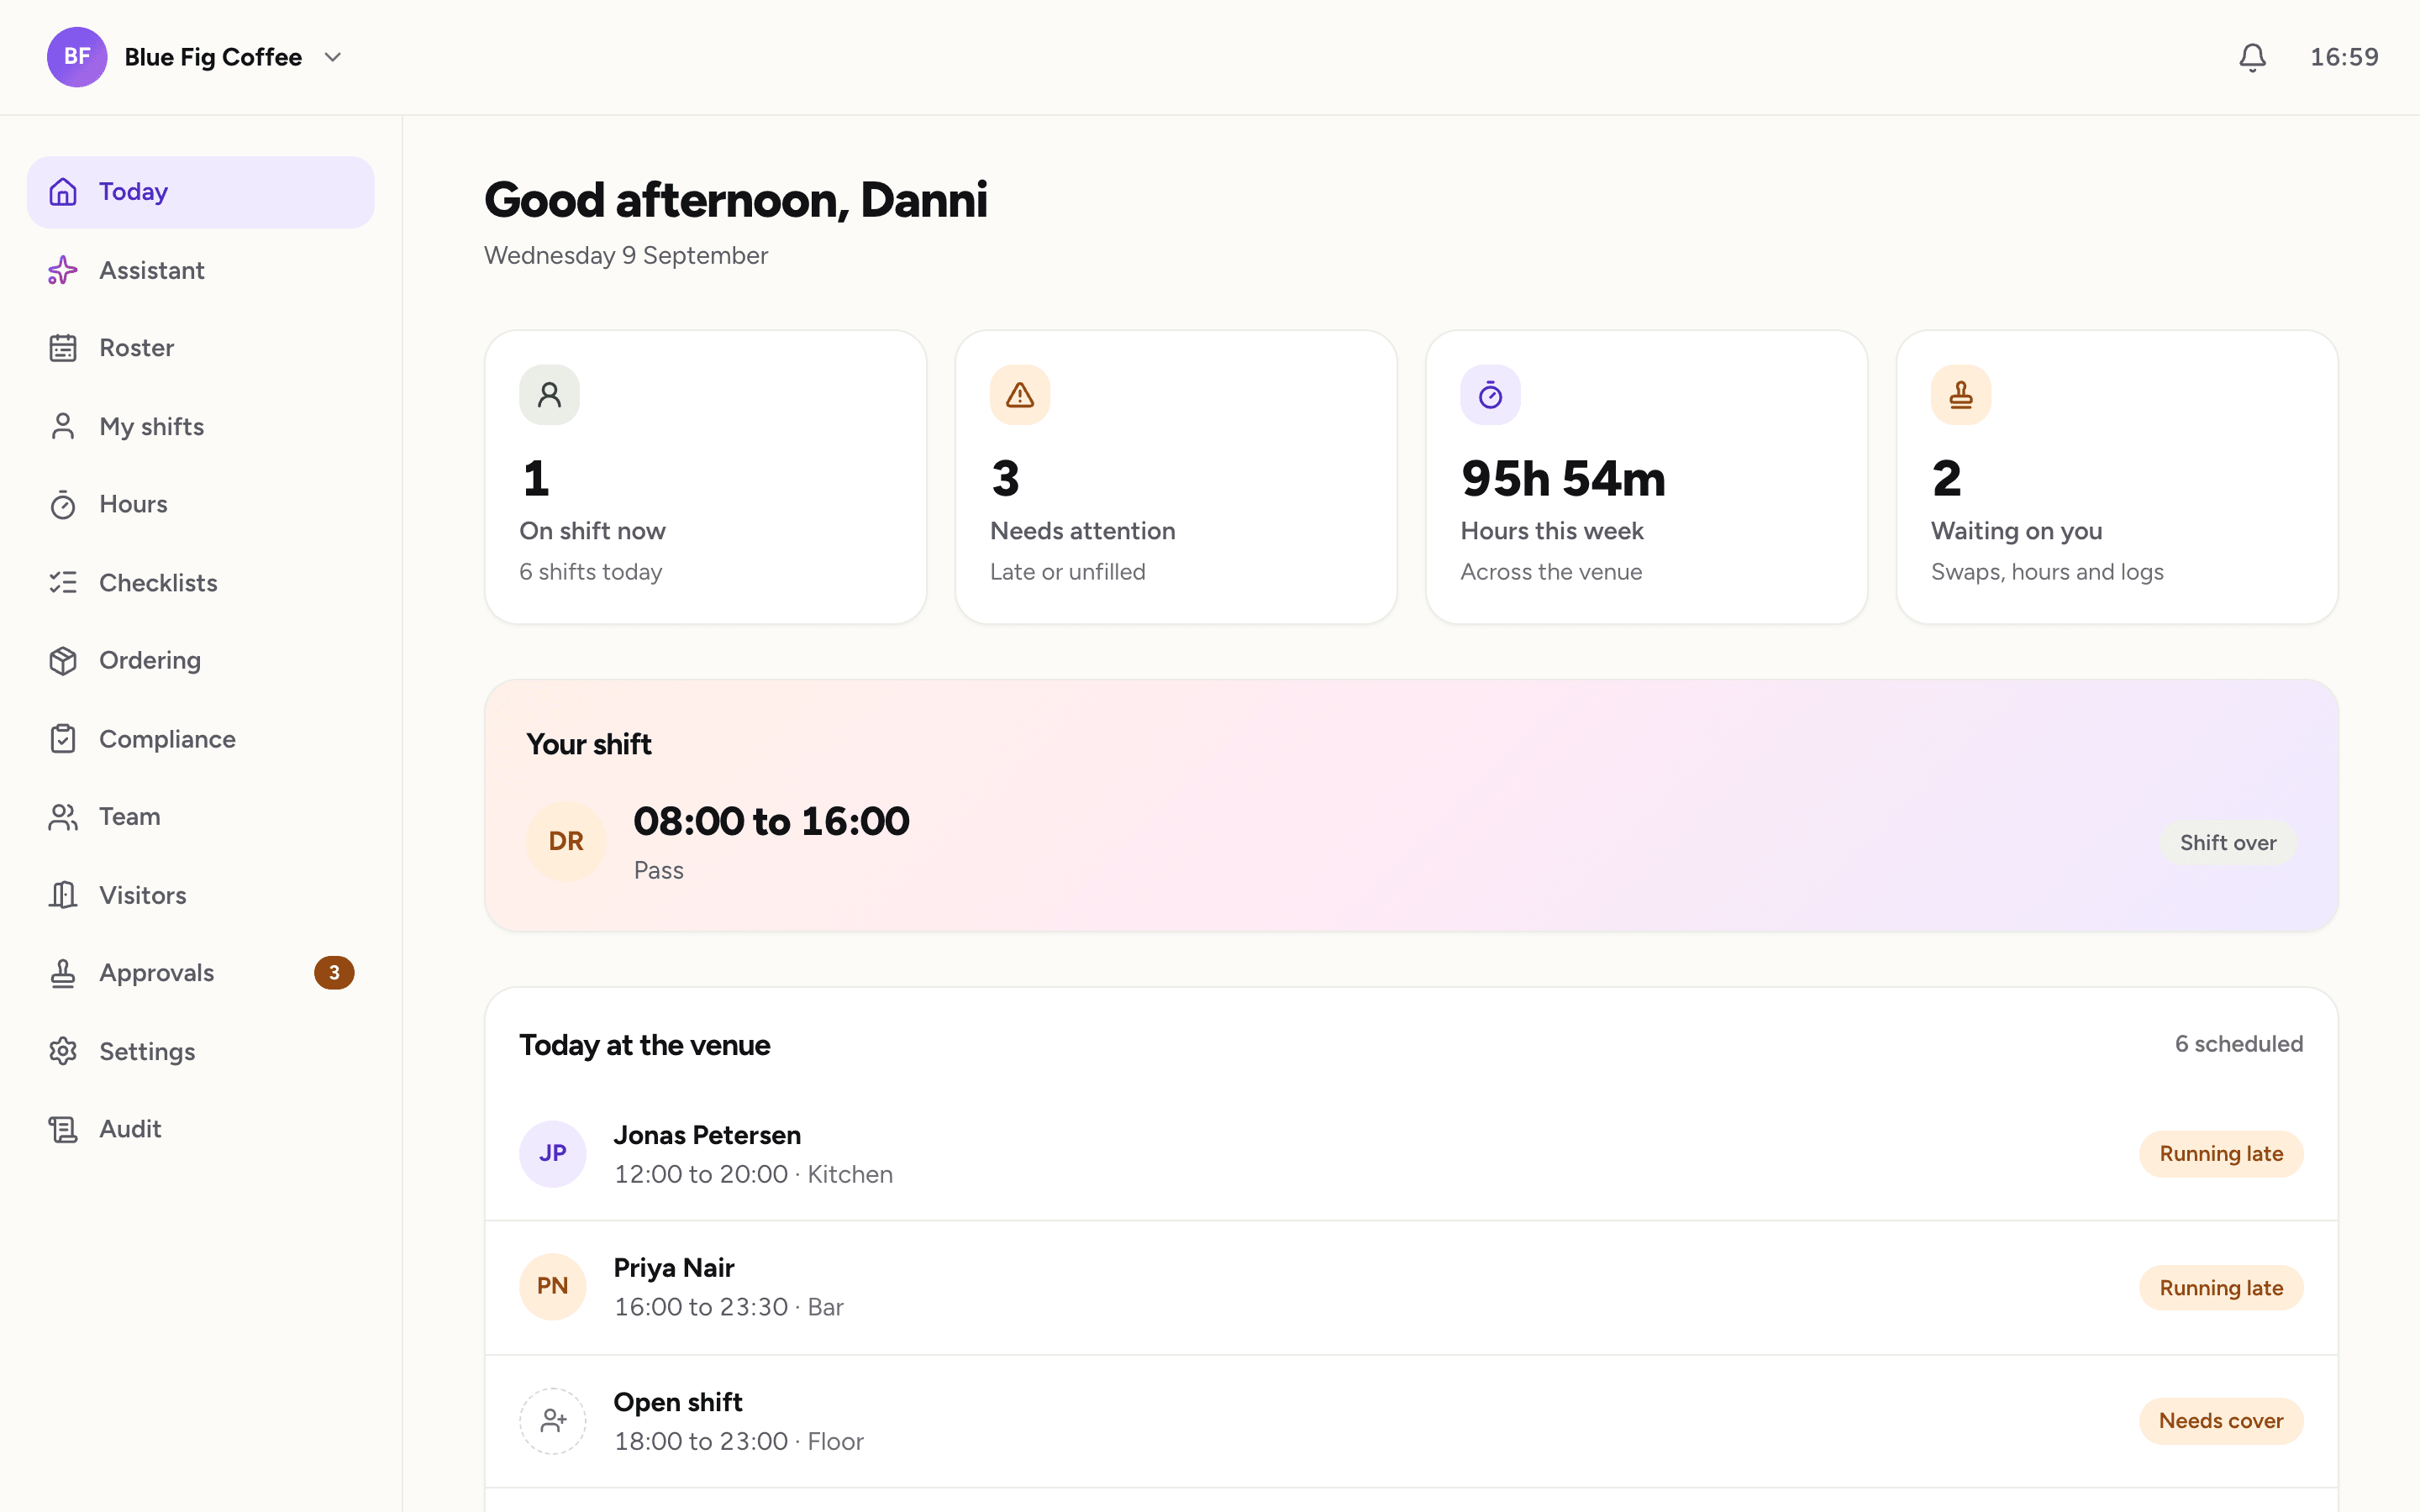This screenshot has height=1512, width=2420.
Task: Click the DR avatar in Your shift
Action: point(566,841)
